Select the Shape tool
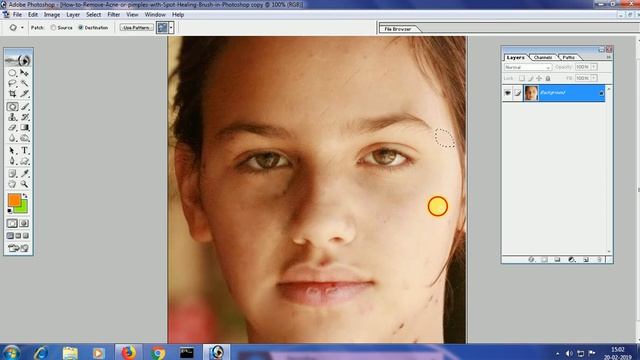The image size is (640, 360). click(x=24, y=161)
